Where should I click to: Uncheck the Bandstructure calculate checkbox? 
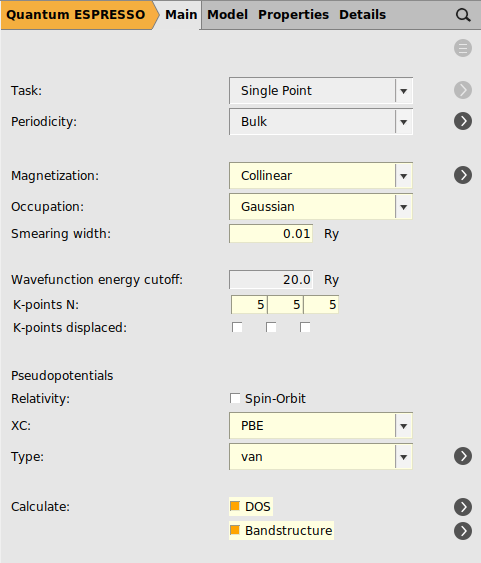tap(235, 530)
